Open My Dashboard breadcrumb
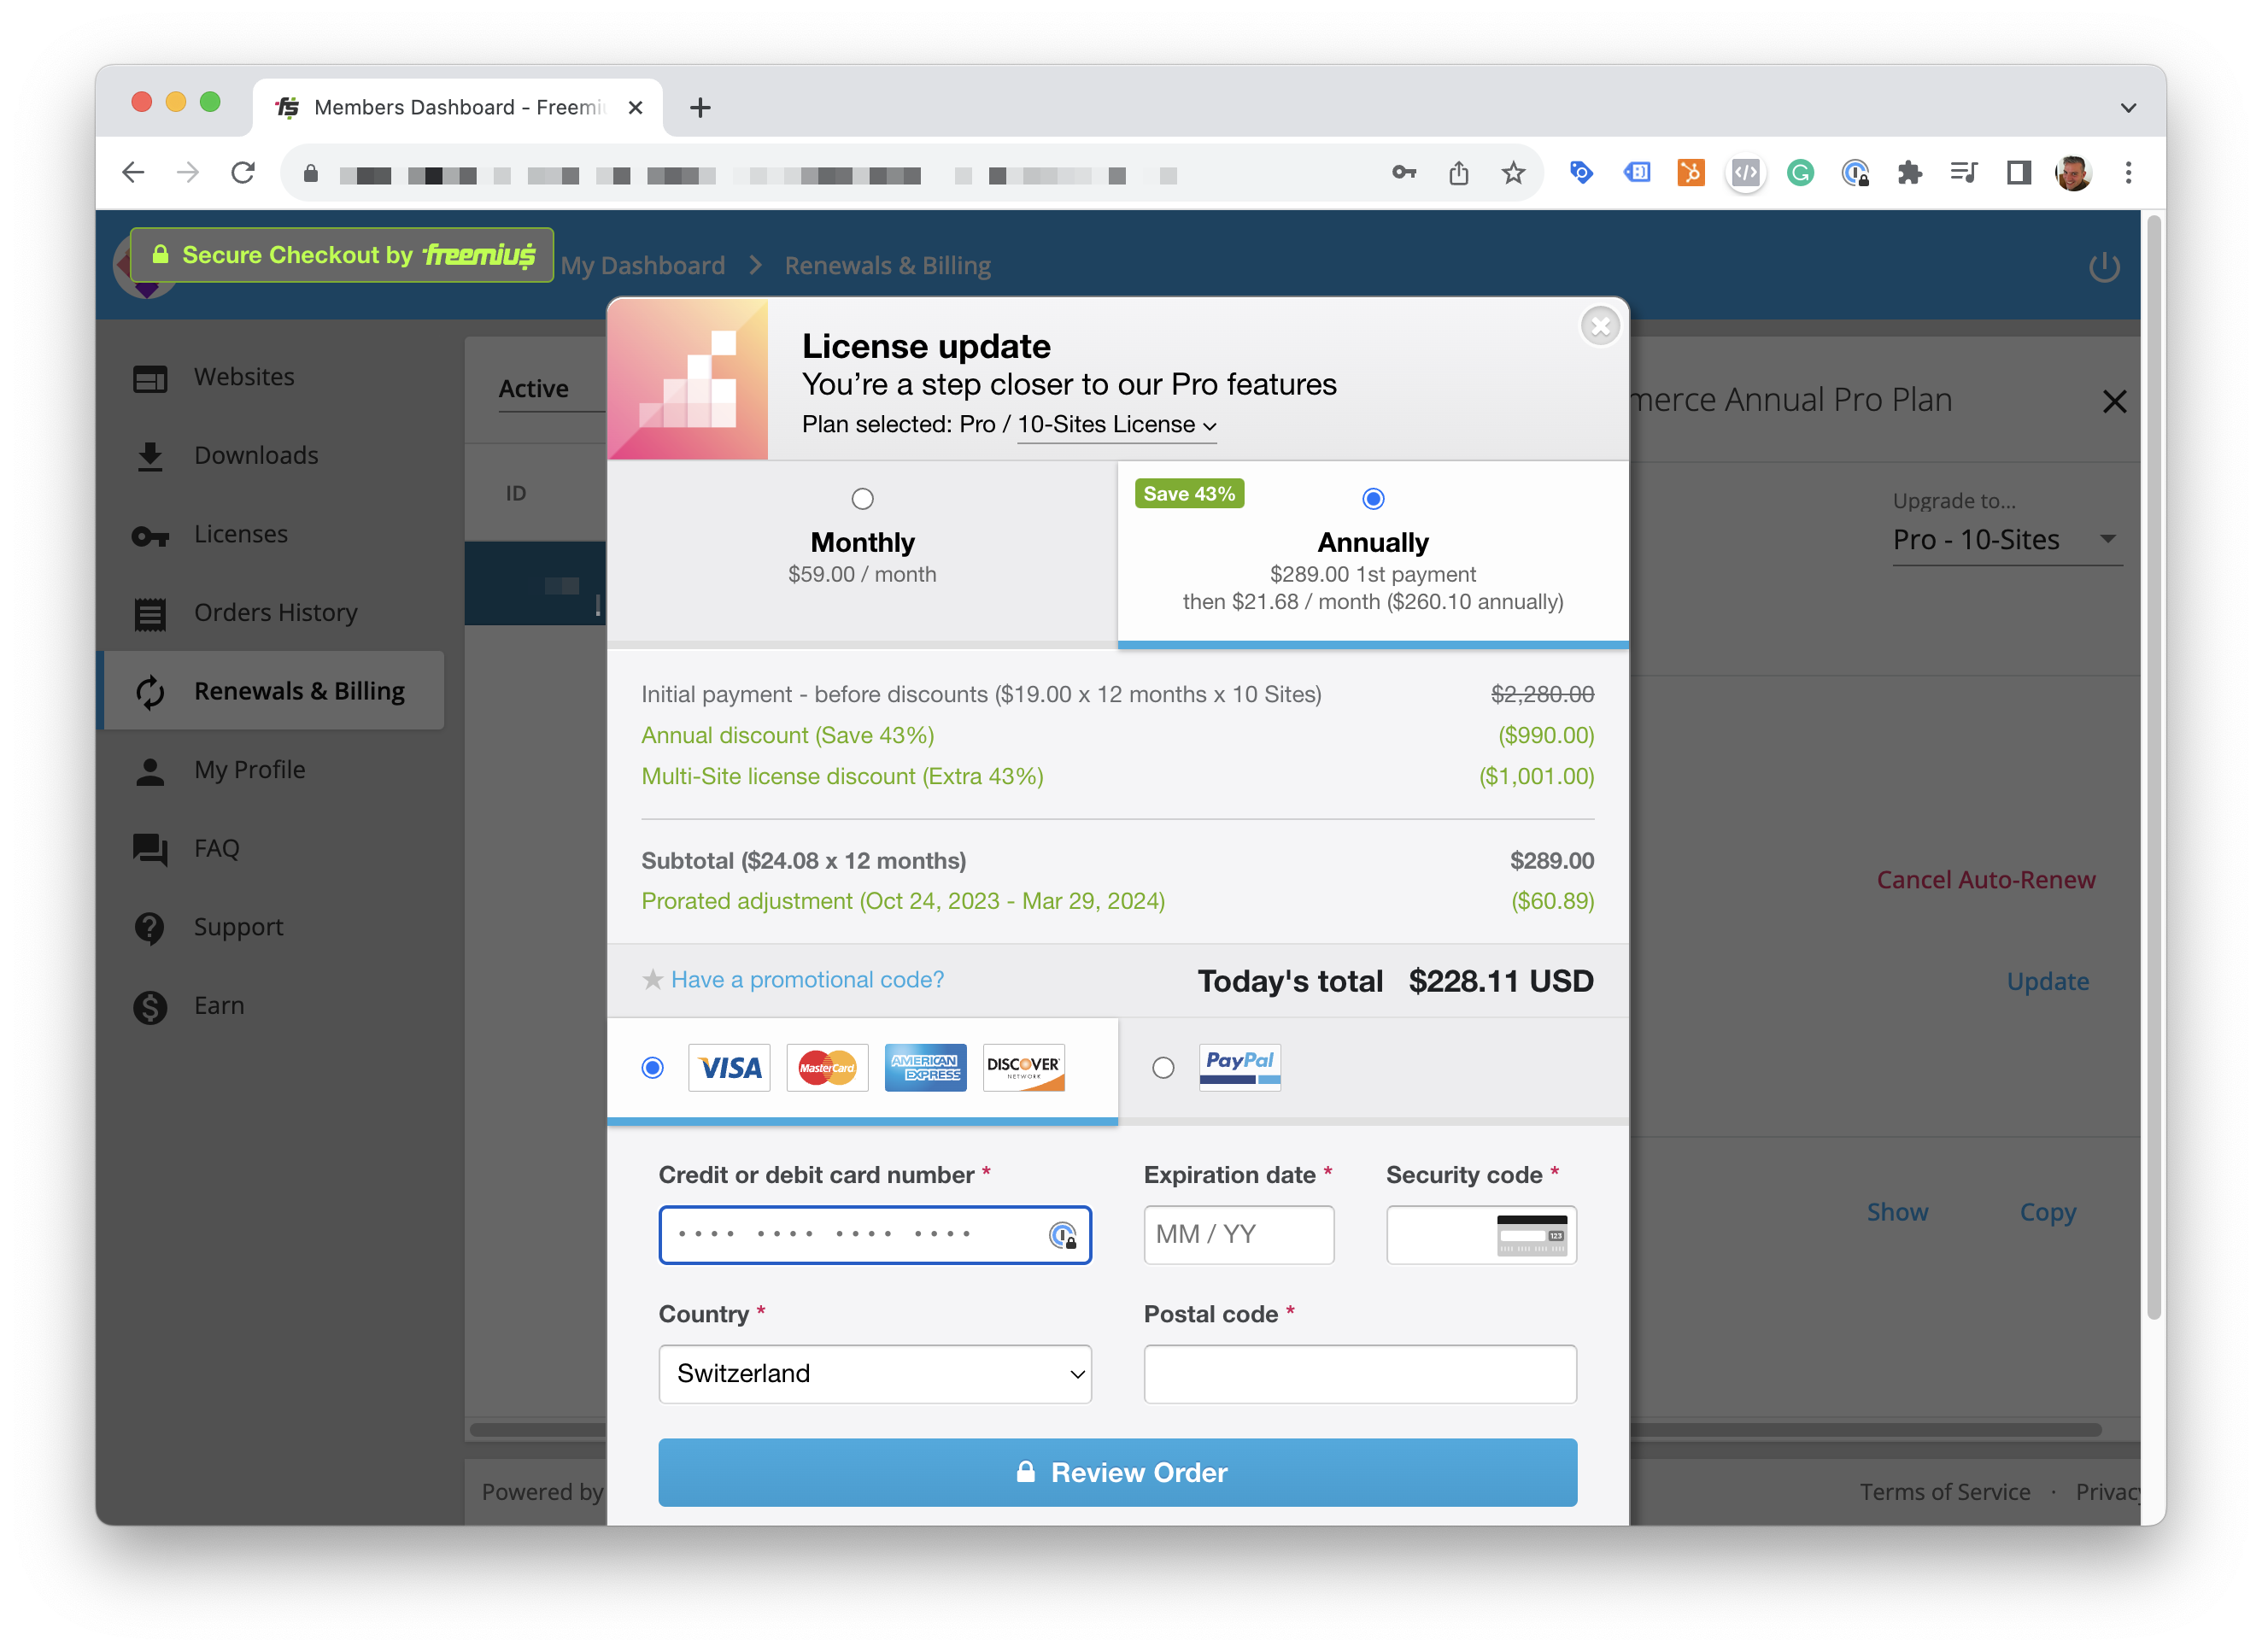The height and width of the screenshot is (1652, 2262). pyautogui.click(x=642, y=266)
